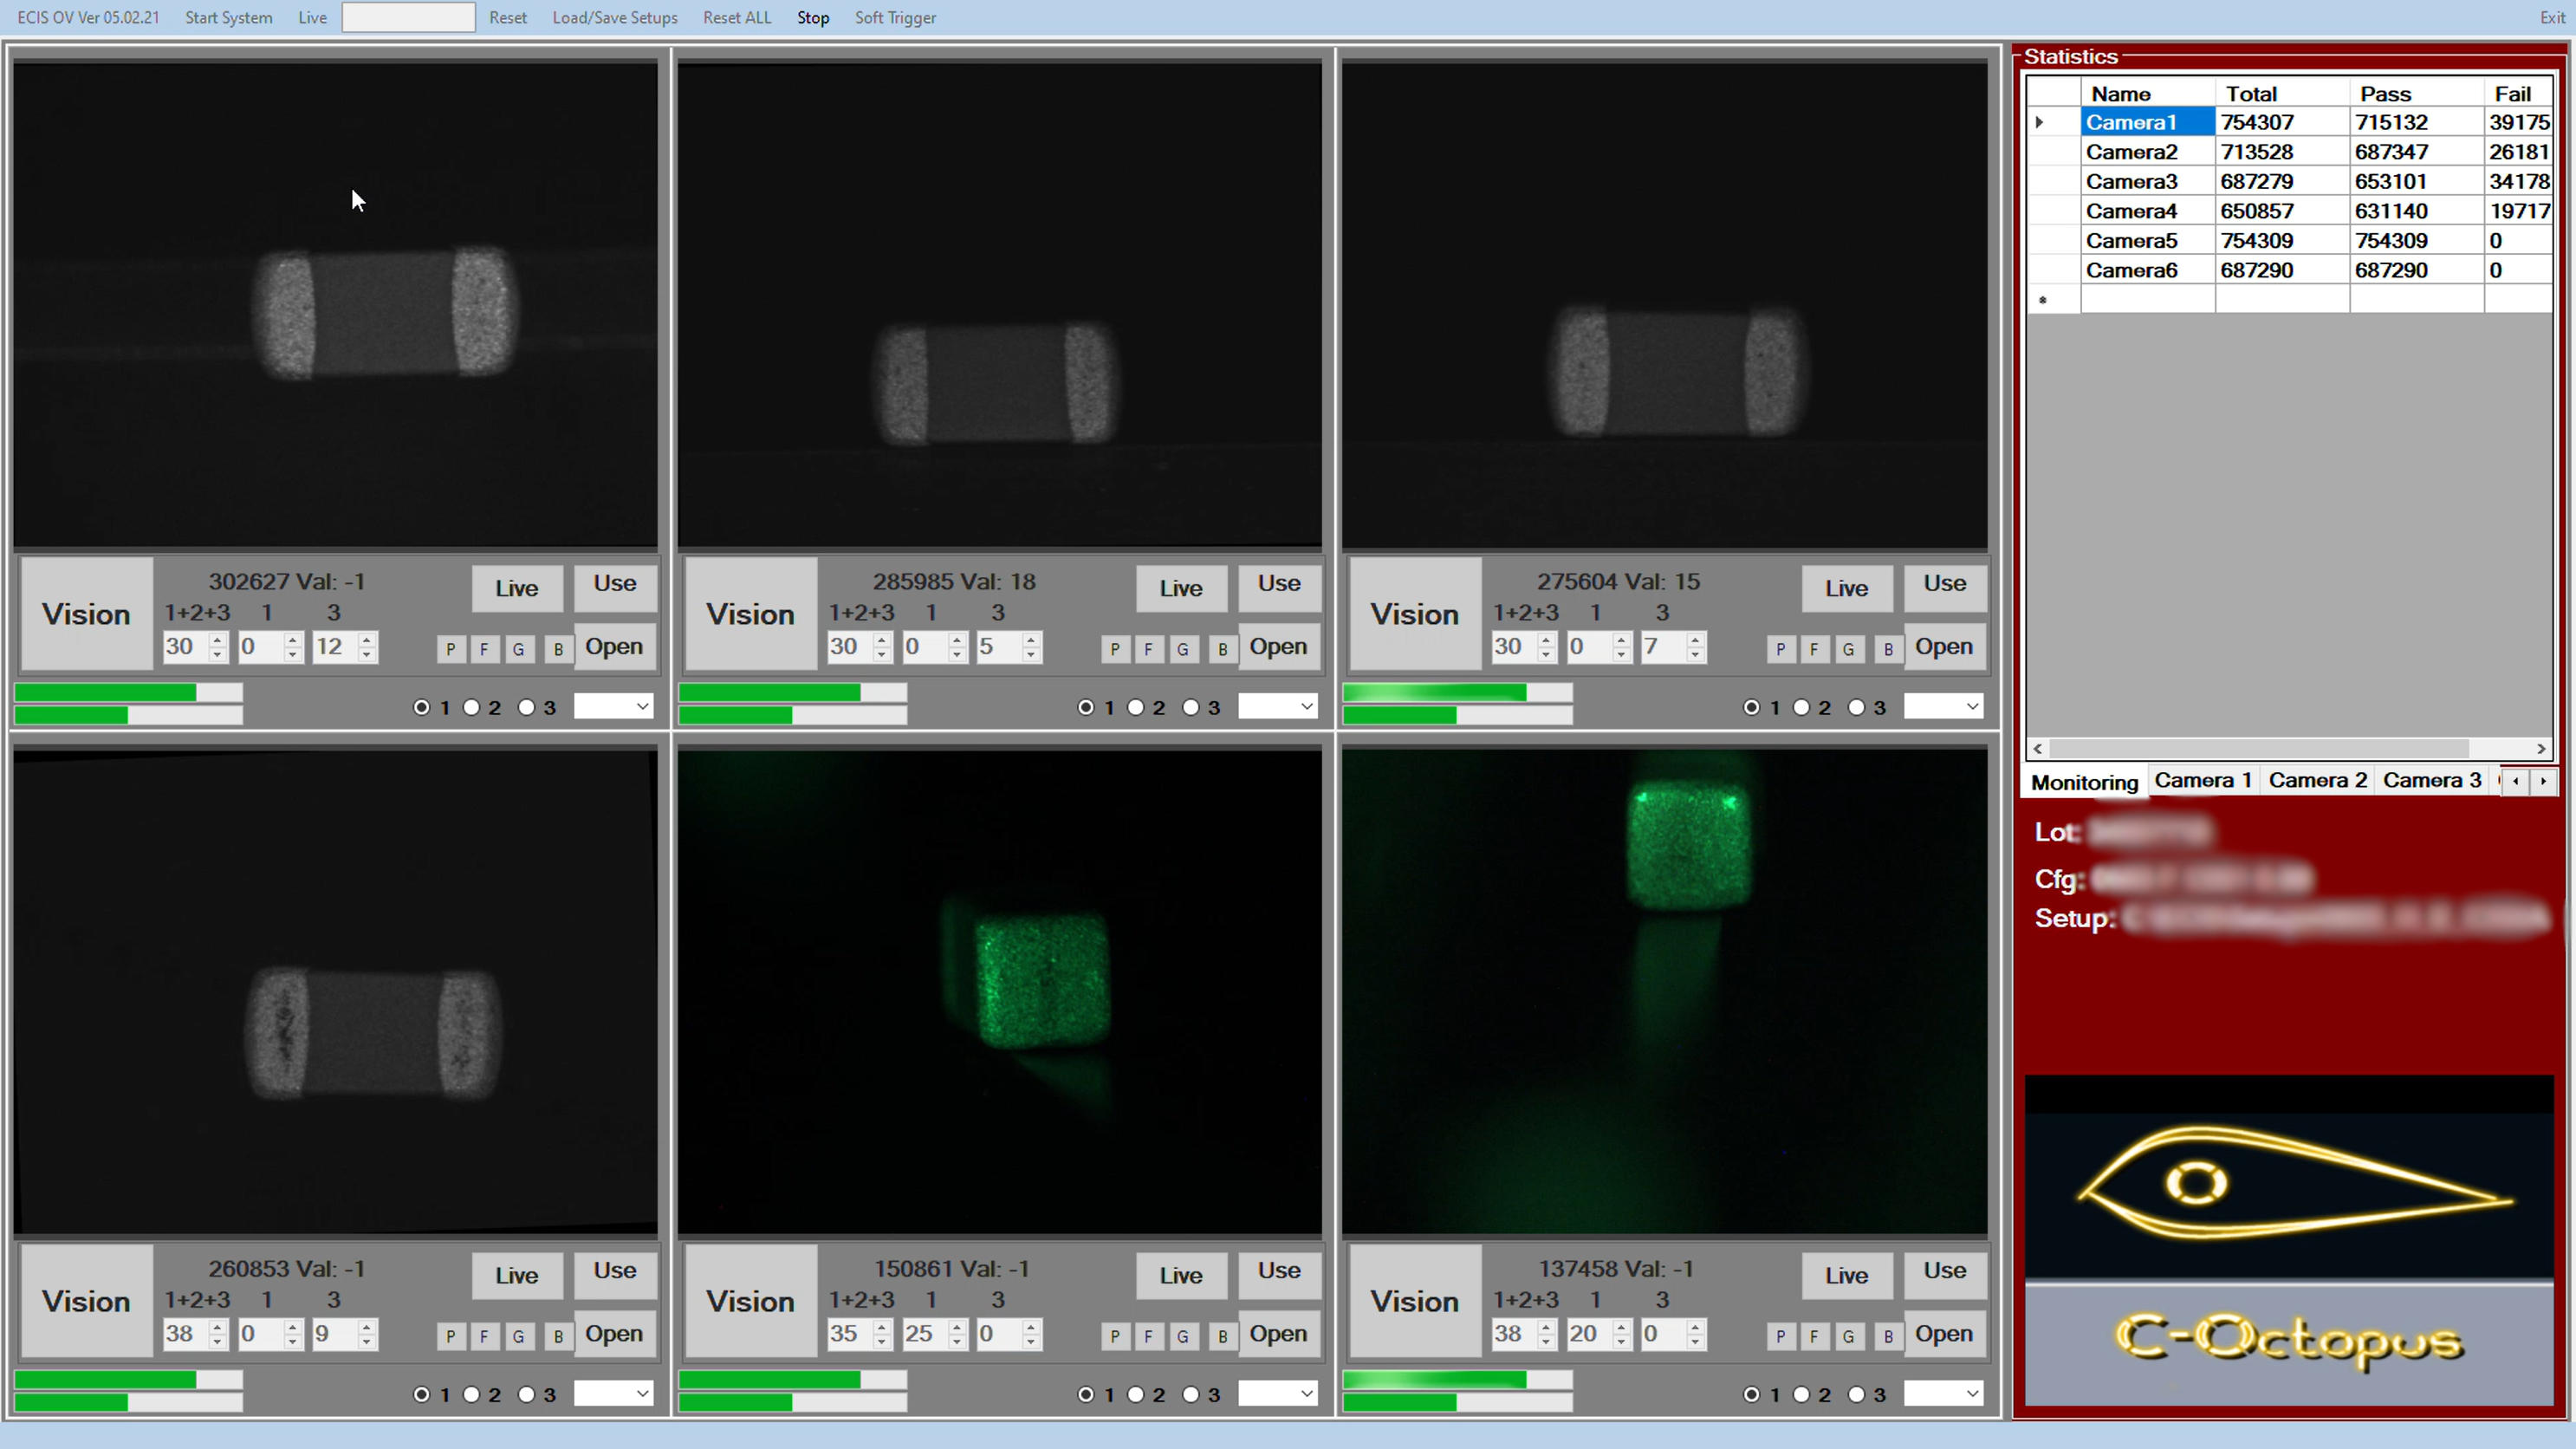Select radio option 3 in second camera panel
Viewport: 2576px width, 1449px height.
pyautogui.click(x=1190, y=707)
